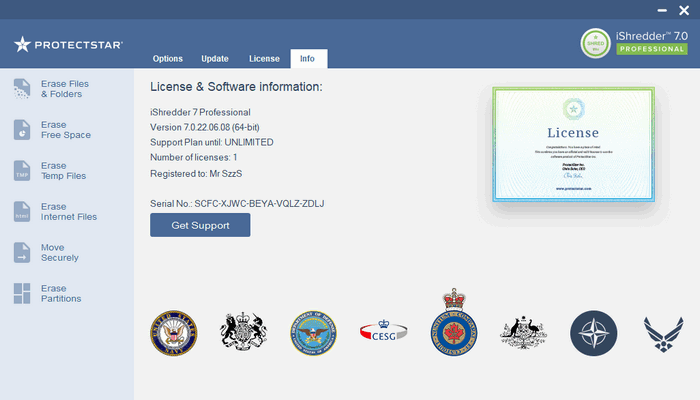Screen dimensions: 700x400
Task: Click the Australian coat of arms logo
Action: click(523, 333)
